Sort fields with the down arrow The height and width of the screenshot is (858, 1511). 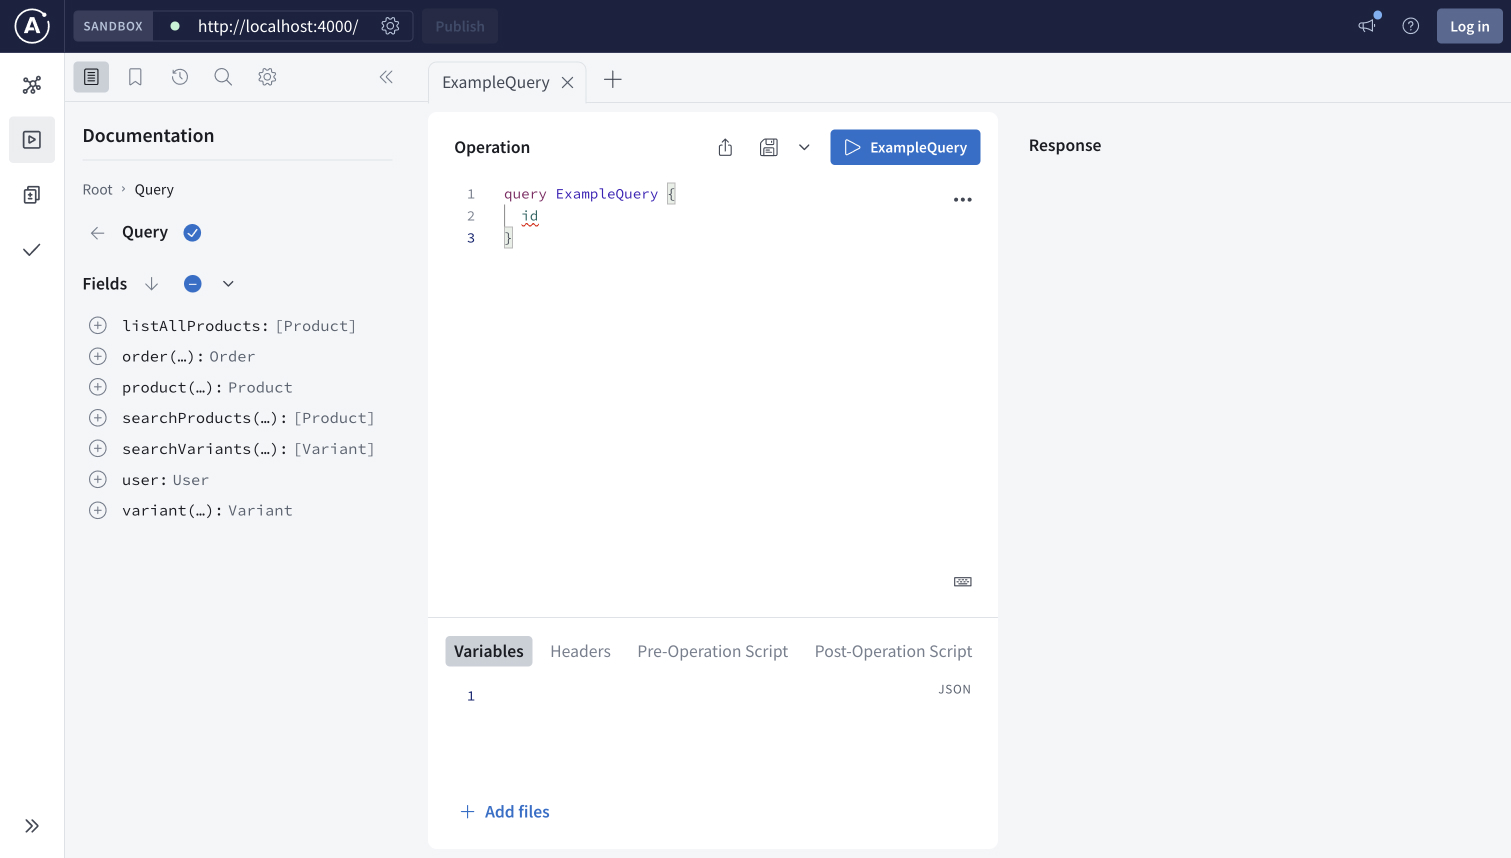point(152,284)
